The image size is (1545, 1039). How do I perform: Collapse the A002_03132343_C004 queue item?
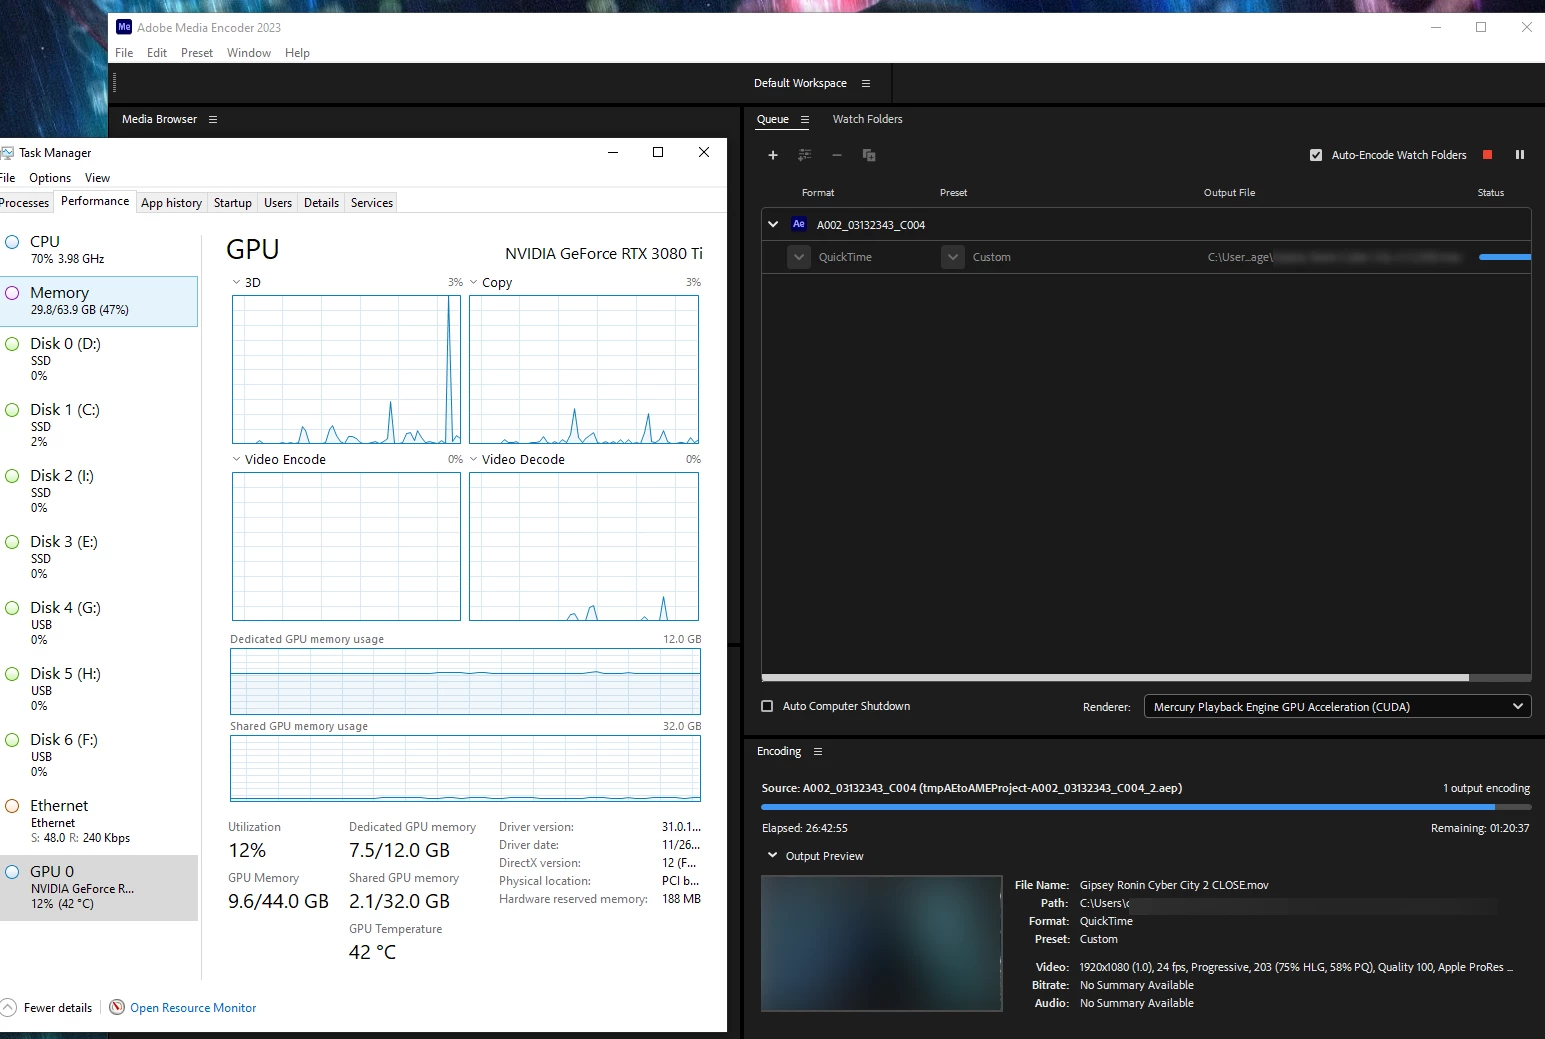tap(773, 224)
